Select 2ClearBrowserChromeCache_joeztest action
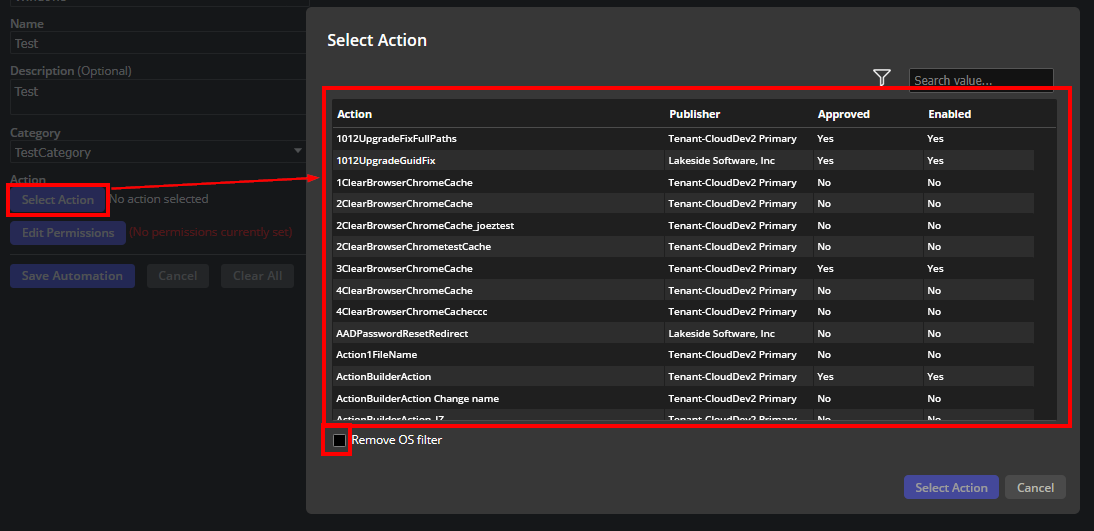This screenshot has height=531, width=1094. (425, 225)
